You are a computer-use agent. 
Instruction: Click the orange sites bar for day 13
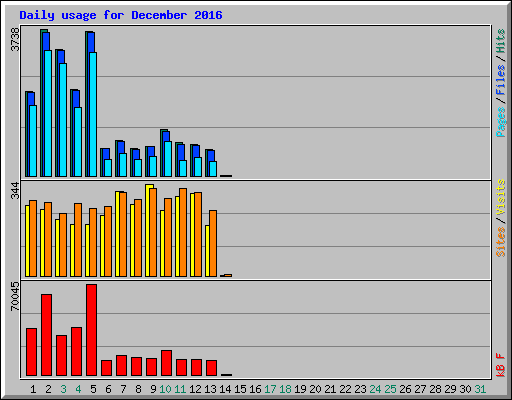click(213, 243)
